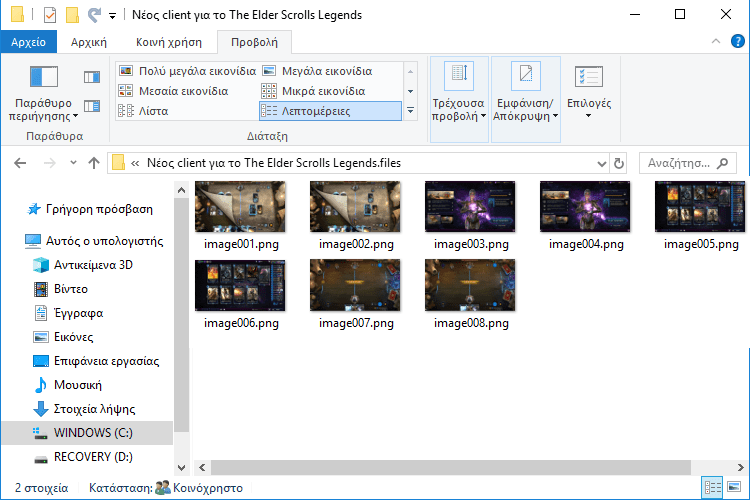Open the Βίντεο folder
The width and height of the screenshot is (750, 500).
point(61,289)
